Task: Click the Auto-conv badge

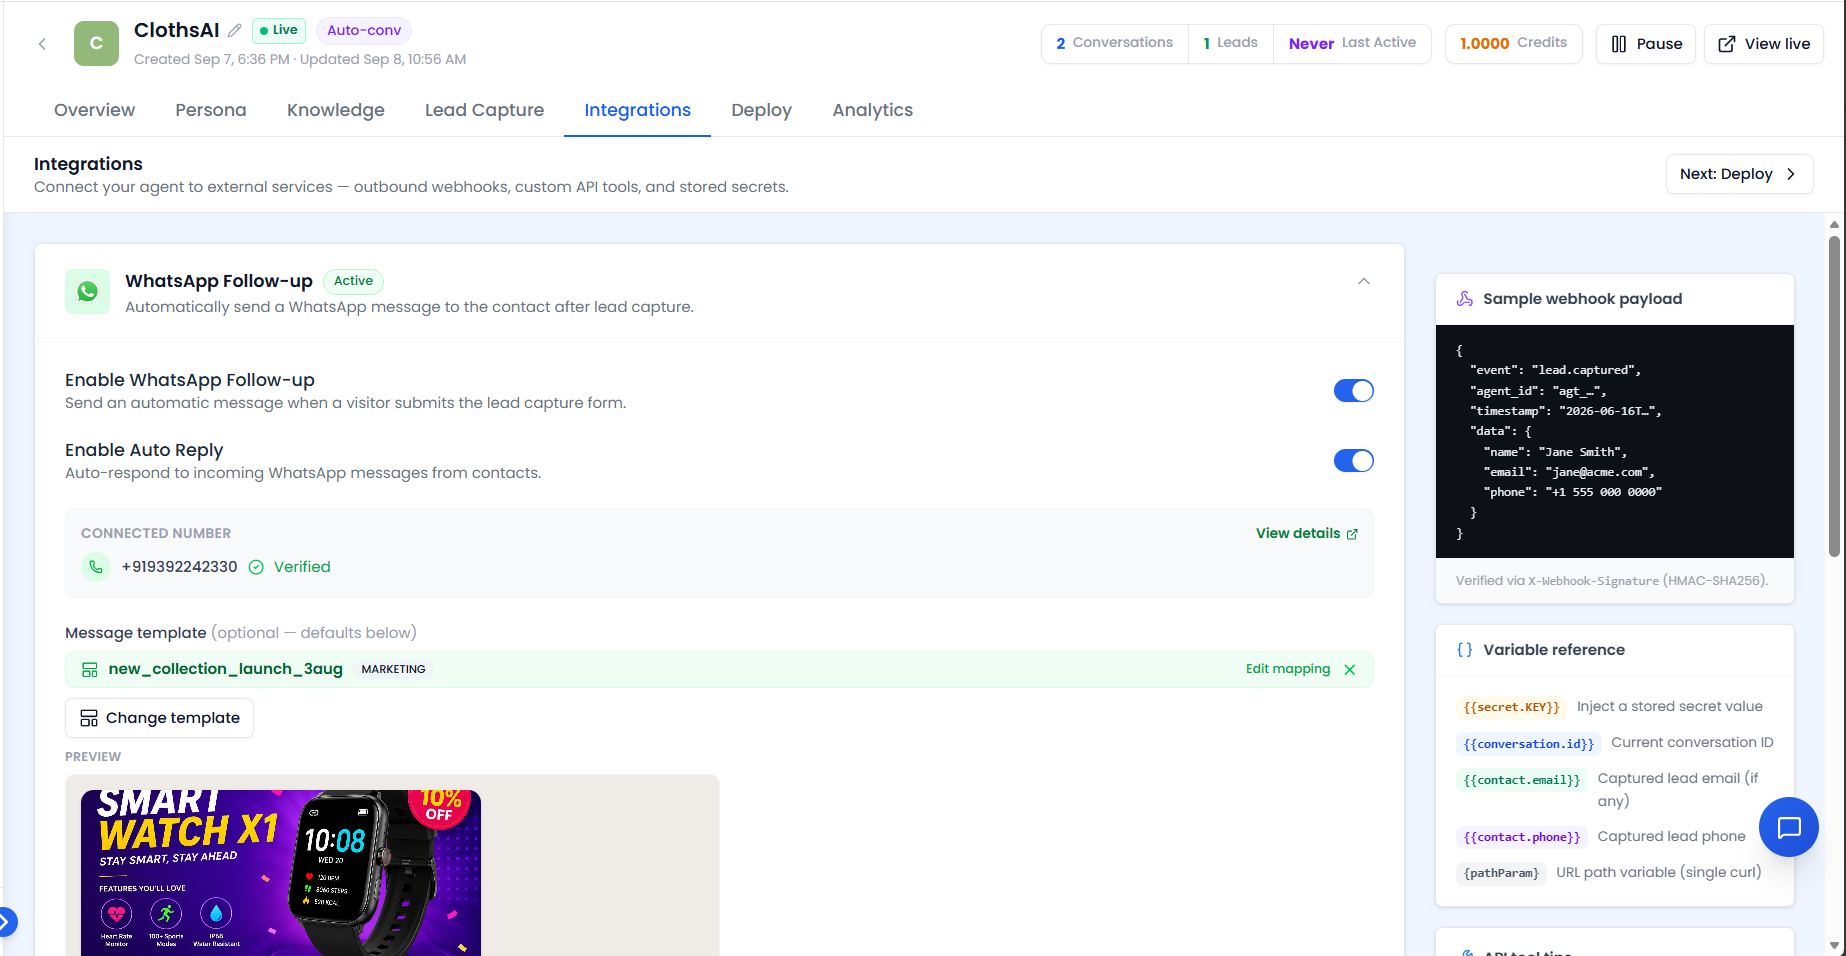Action: click(364, 31)
